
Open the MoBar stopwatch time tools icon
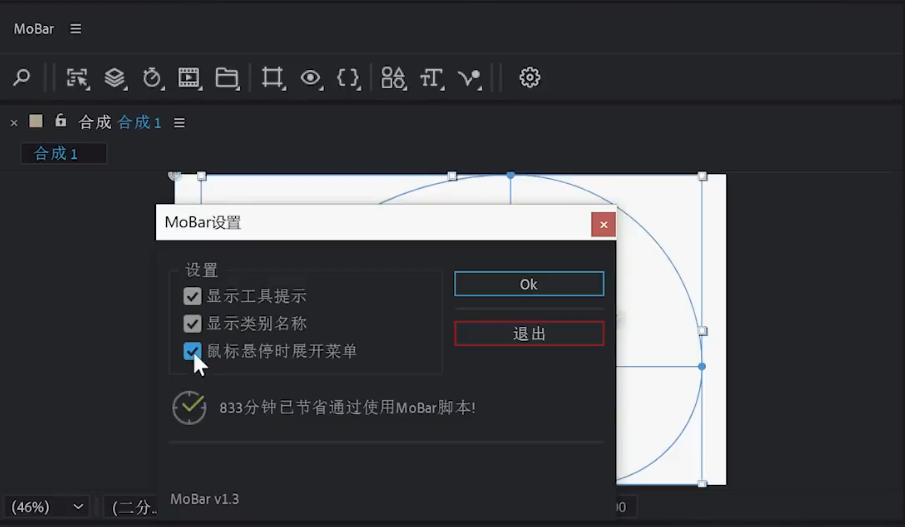[152, 78]
